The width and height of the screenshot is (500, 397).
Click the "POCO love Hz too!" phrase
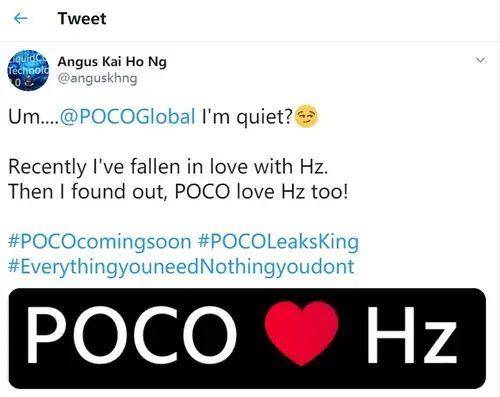click(x=261, y=192)
